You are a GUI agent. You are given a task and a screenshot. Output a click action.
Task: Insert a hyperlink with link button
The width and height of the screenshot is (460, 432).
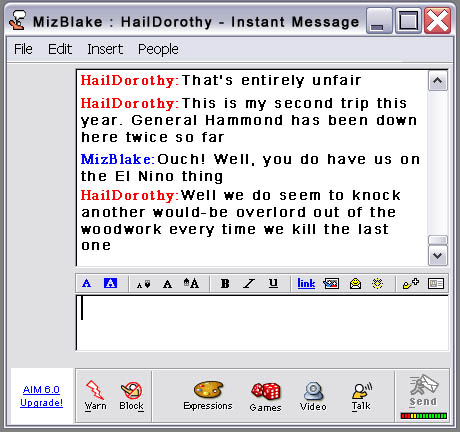pos(306,283)
